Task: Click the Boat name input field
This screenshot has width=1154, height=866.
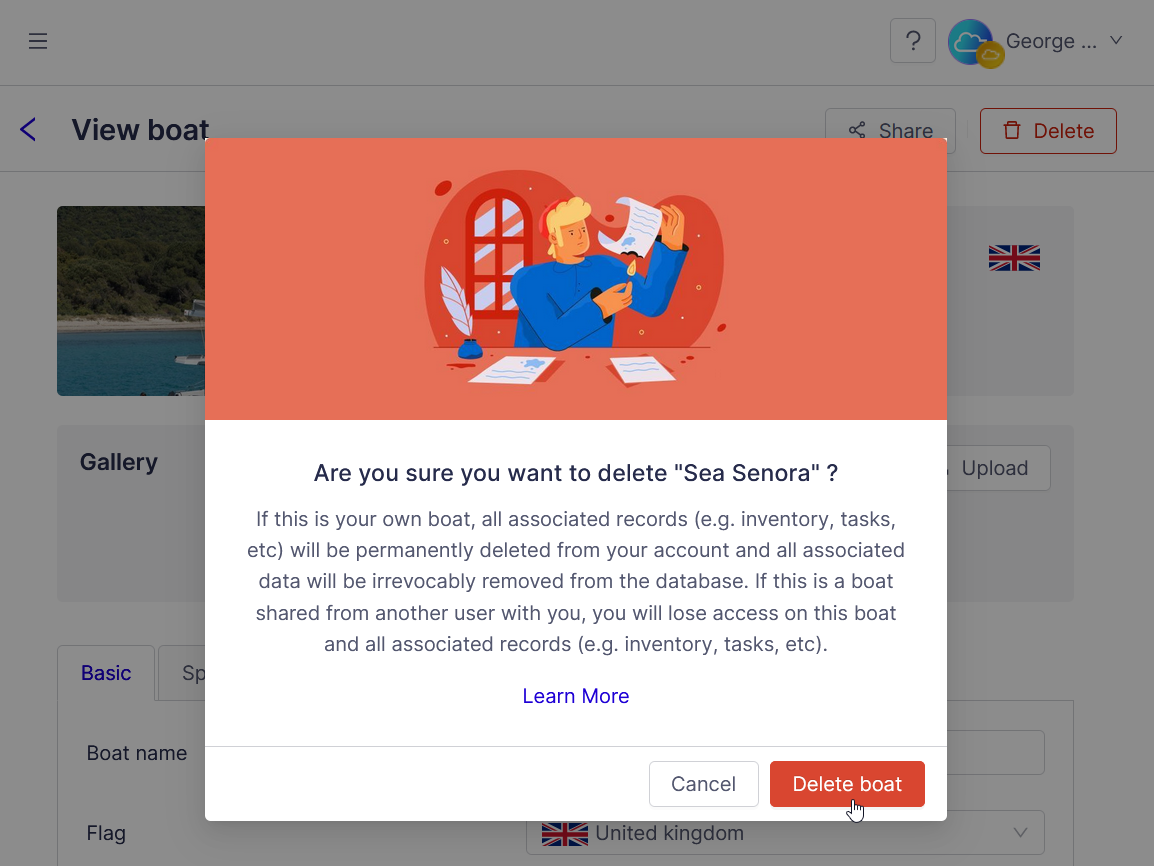Action: pyautogui.click(x=995, y=752)
